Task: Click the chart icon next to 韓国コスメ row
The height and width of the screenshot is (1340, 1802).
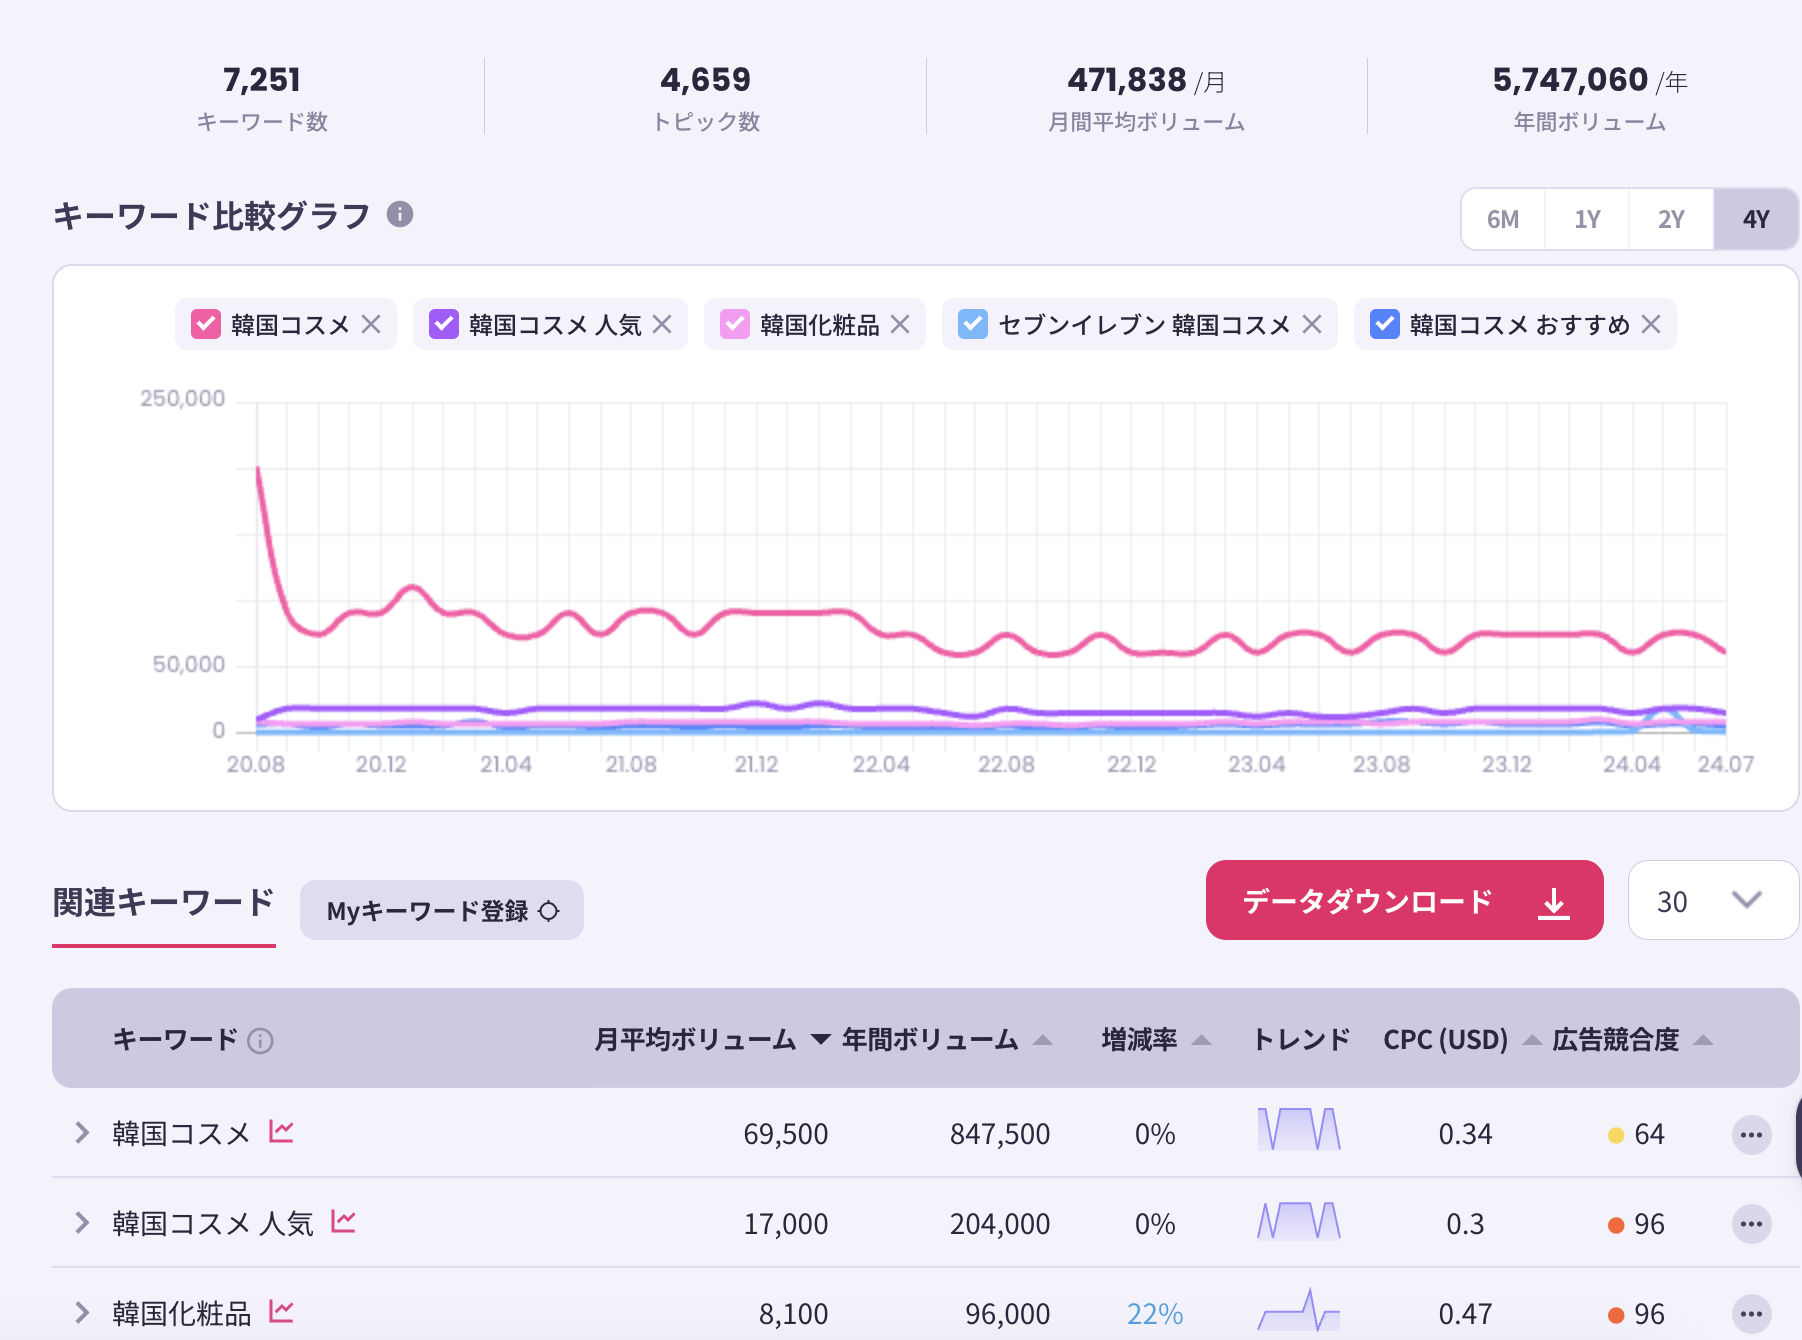Action: 281,1132
